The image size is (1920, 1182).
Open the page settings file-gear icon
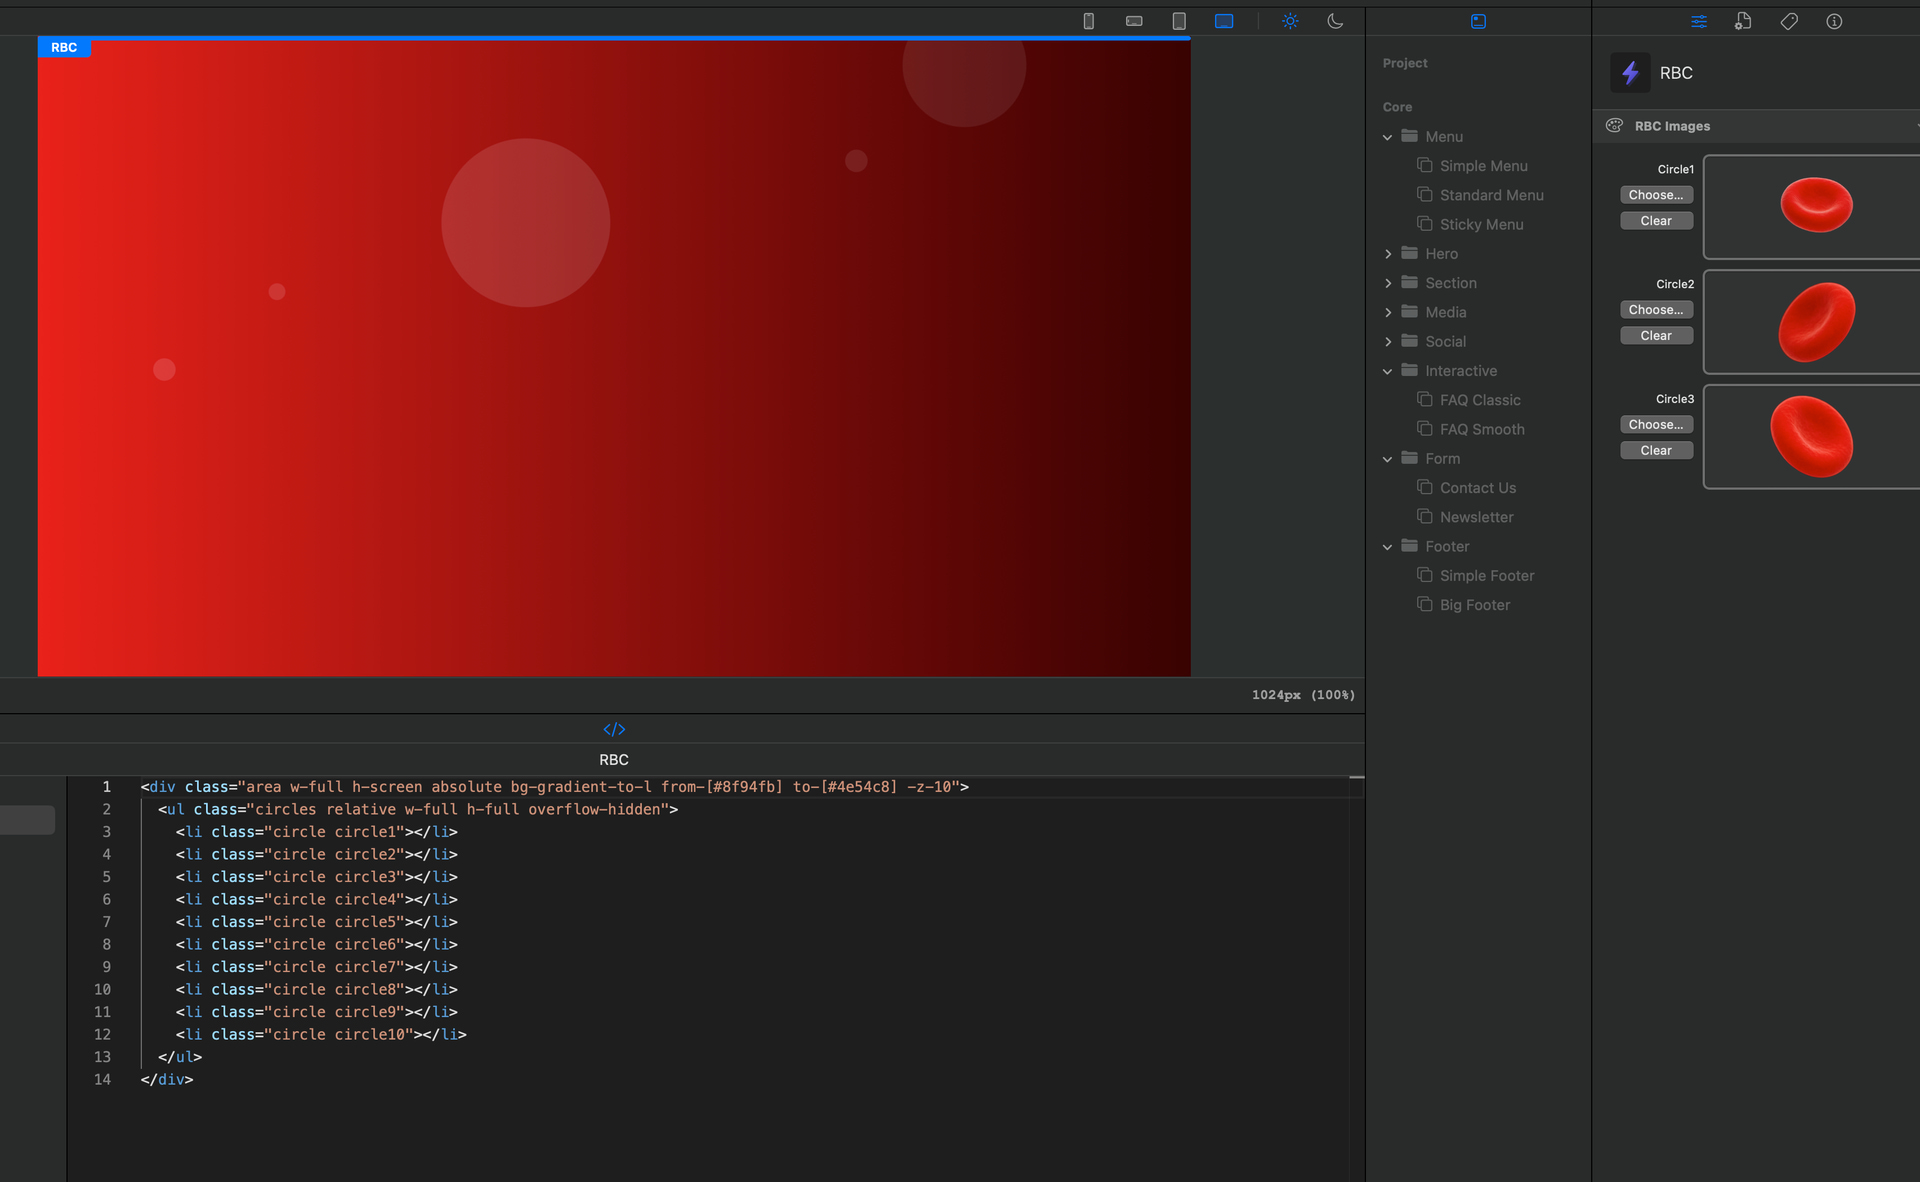point(1743,21)
